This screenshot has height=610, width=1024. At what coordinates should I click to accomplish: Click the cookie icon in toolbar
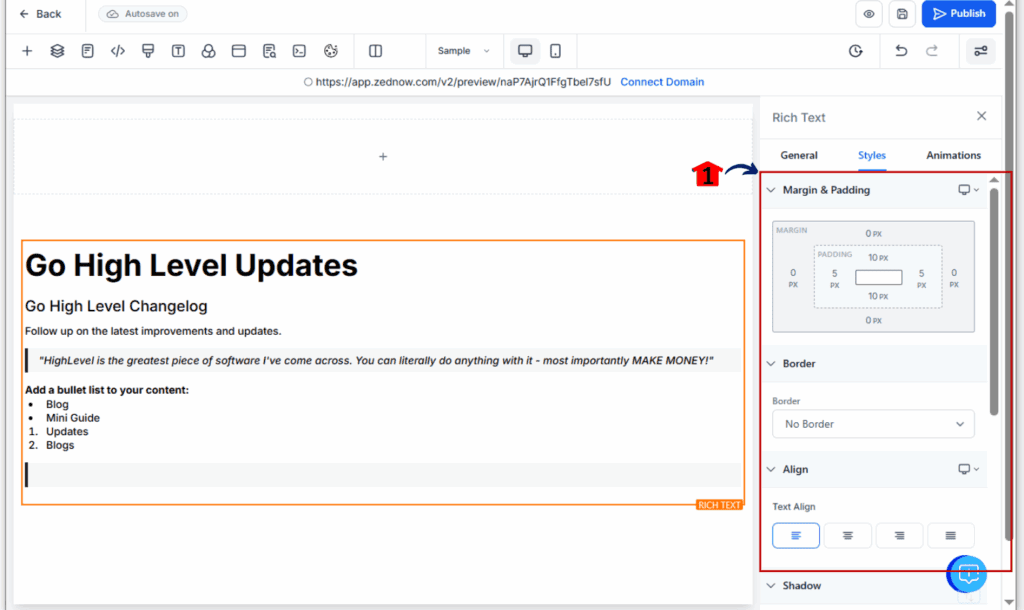[331, 51]
